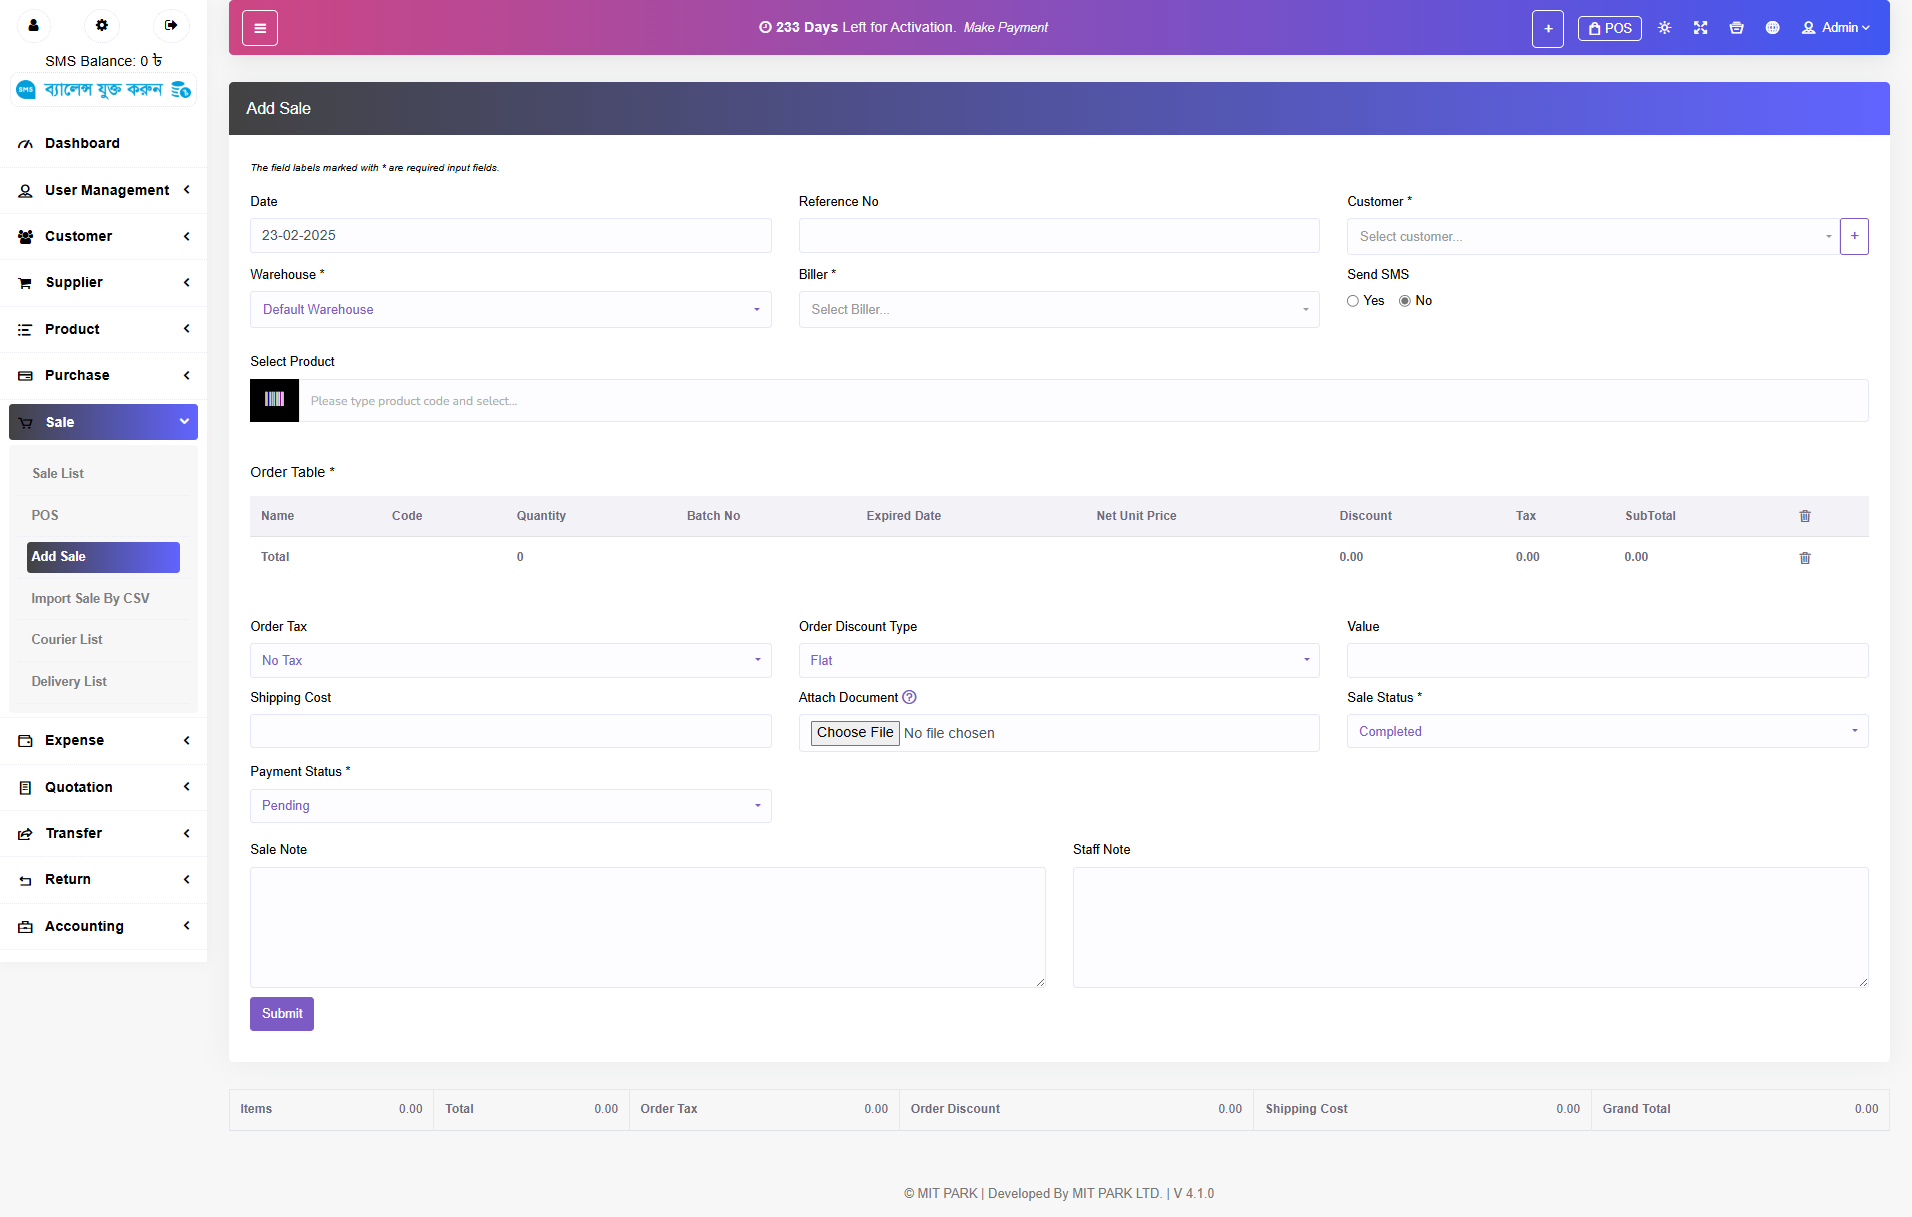Click the barcode scanner icon

pos(274,400)
